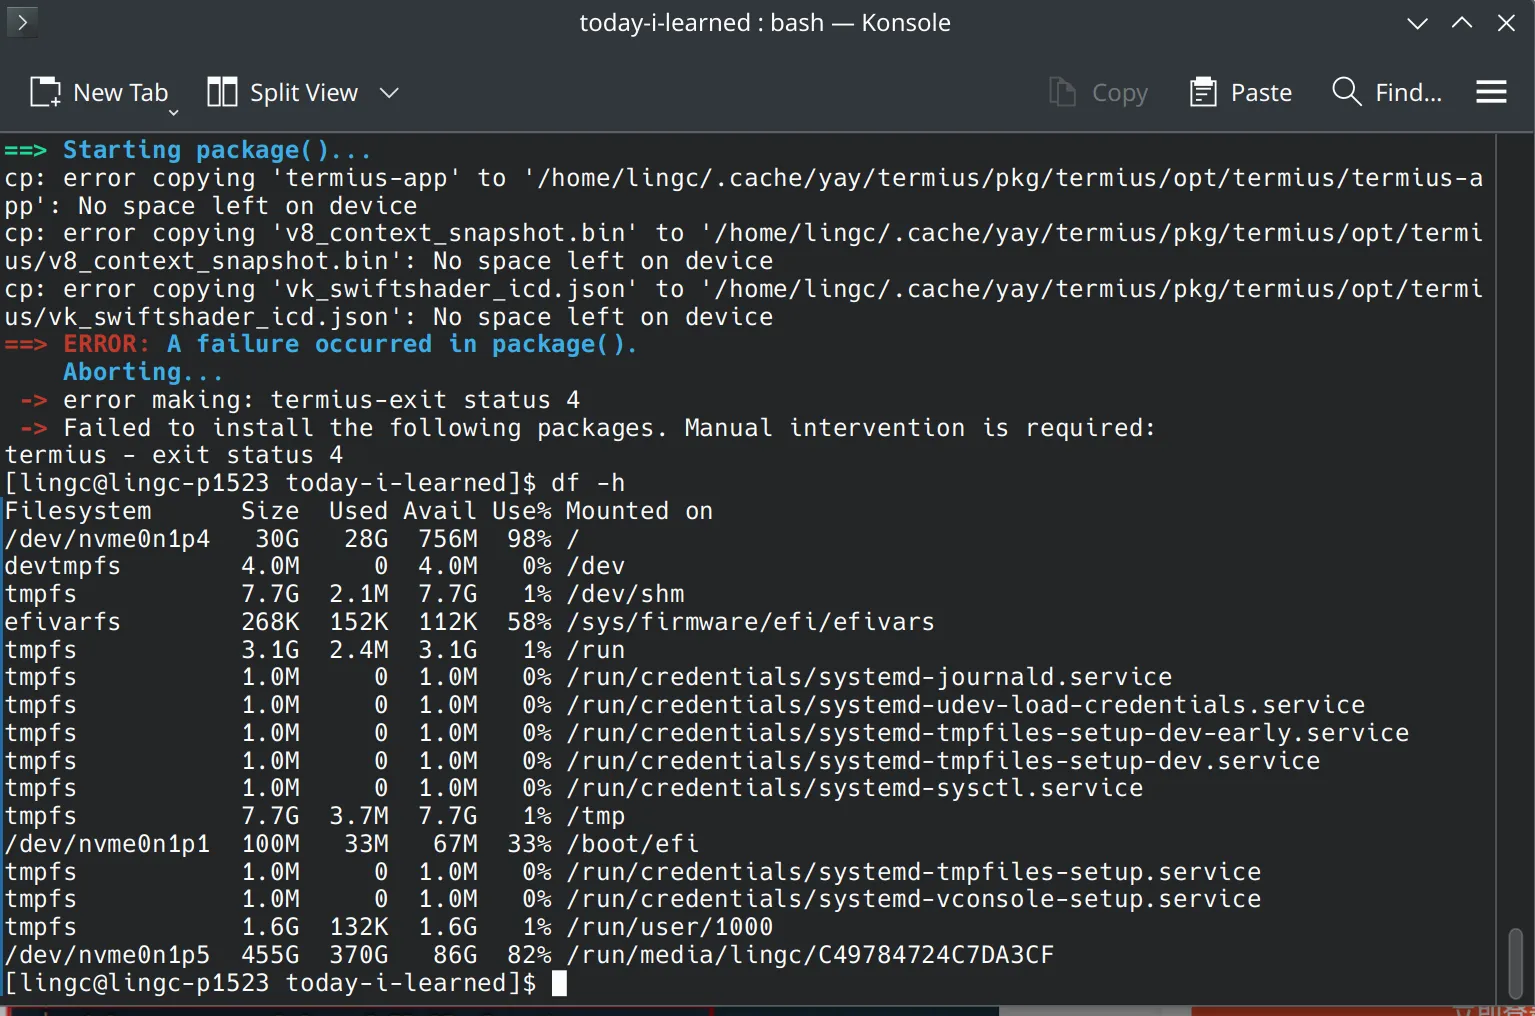Viewport: 1535px width, 1016px height.
Task: Close the Konsole window
Action: tap(1506, 23)
